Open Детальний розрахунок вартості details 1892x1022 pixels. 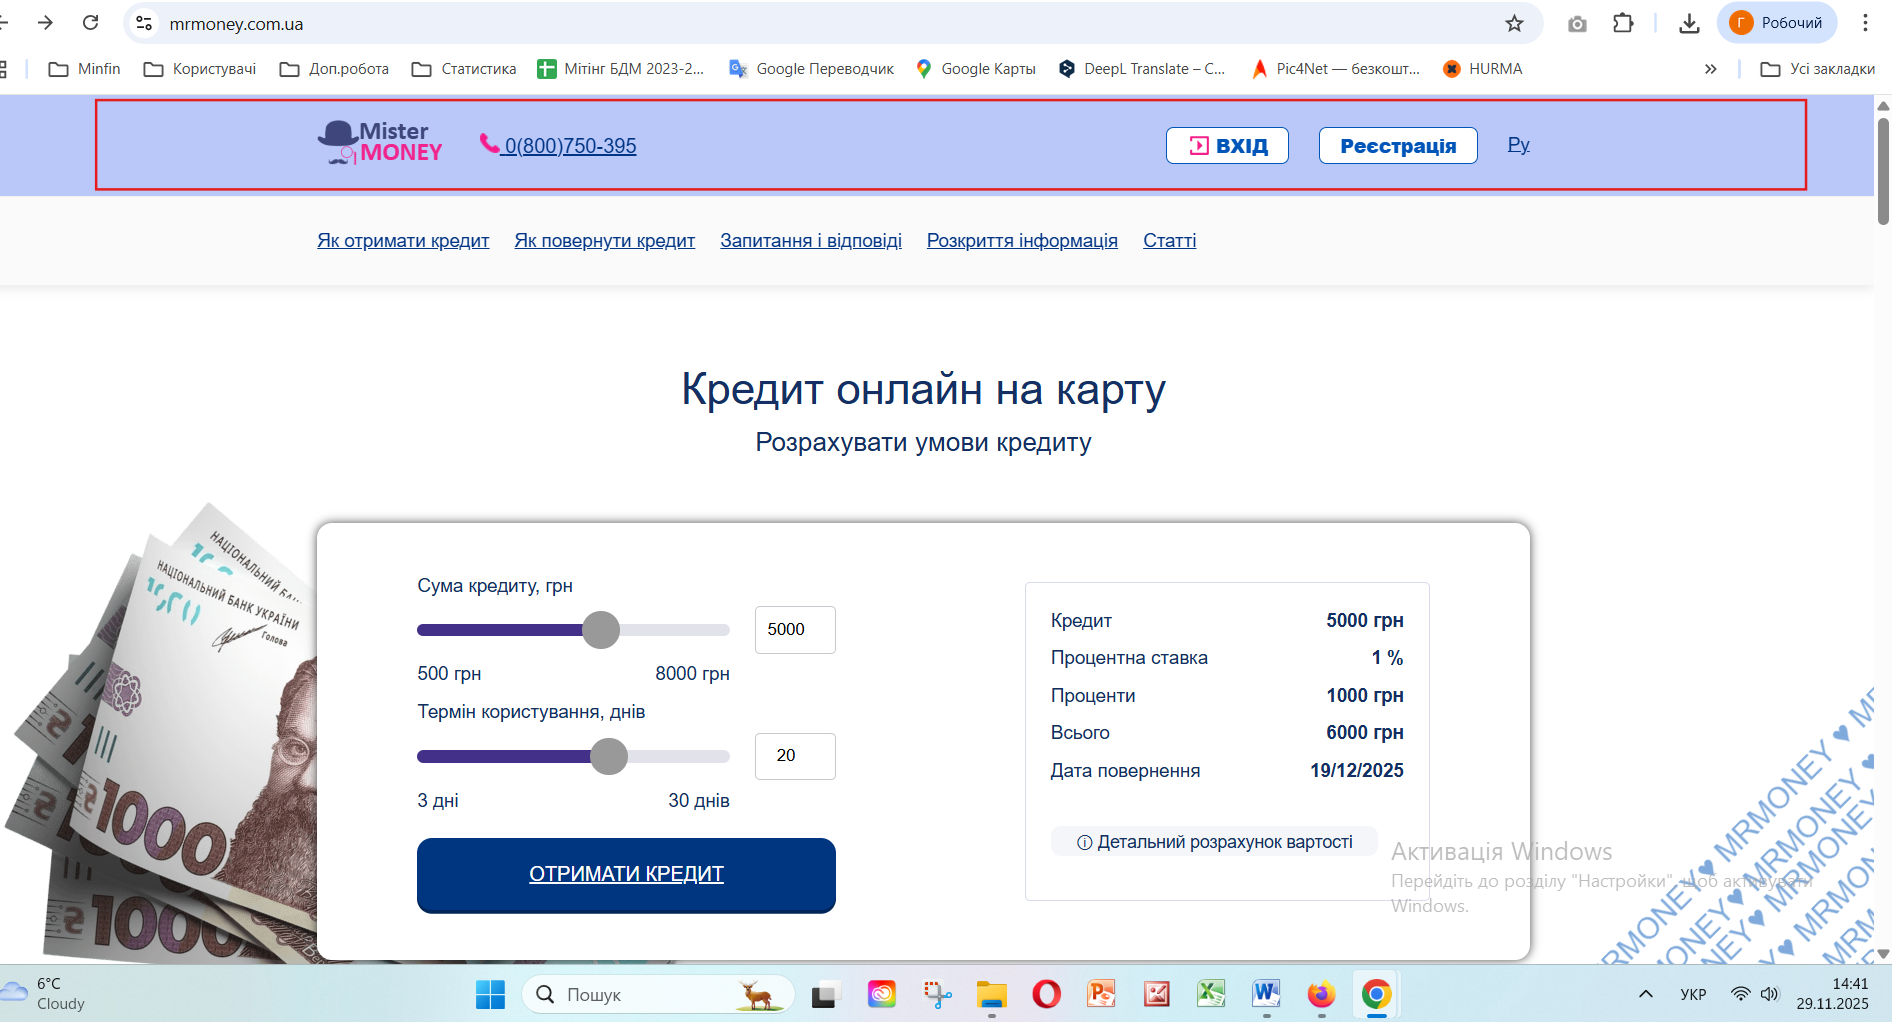[x=1214, y=842]
